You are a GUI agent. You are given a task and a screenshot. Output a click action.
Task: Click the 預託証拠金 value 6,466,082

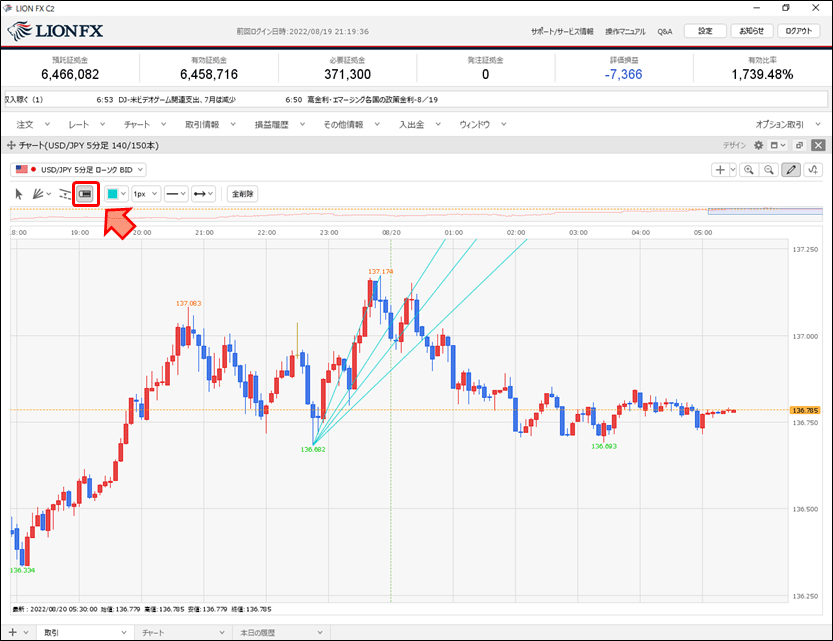pos(70,74)
